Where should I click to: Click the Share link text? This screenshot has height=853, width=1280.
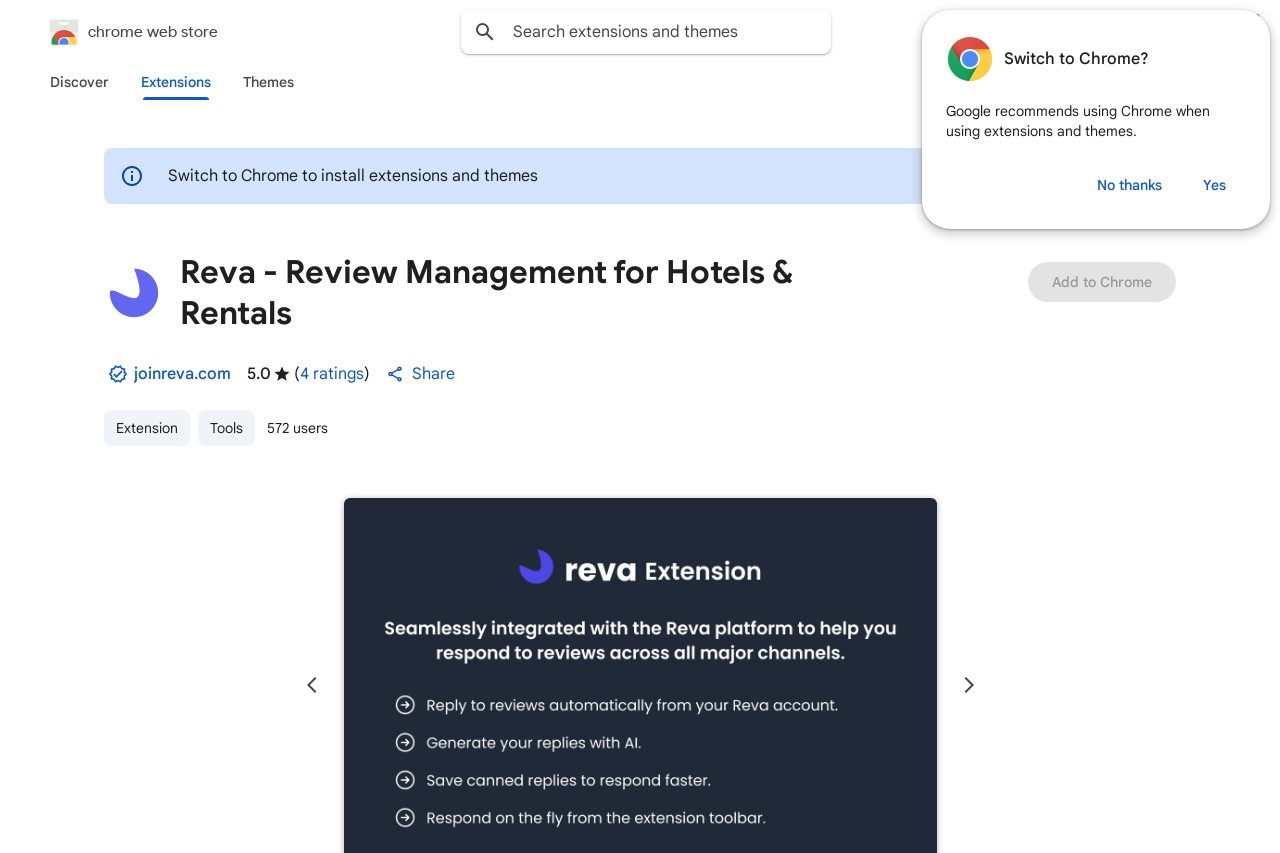tap(433, 374)
